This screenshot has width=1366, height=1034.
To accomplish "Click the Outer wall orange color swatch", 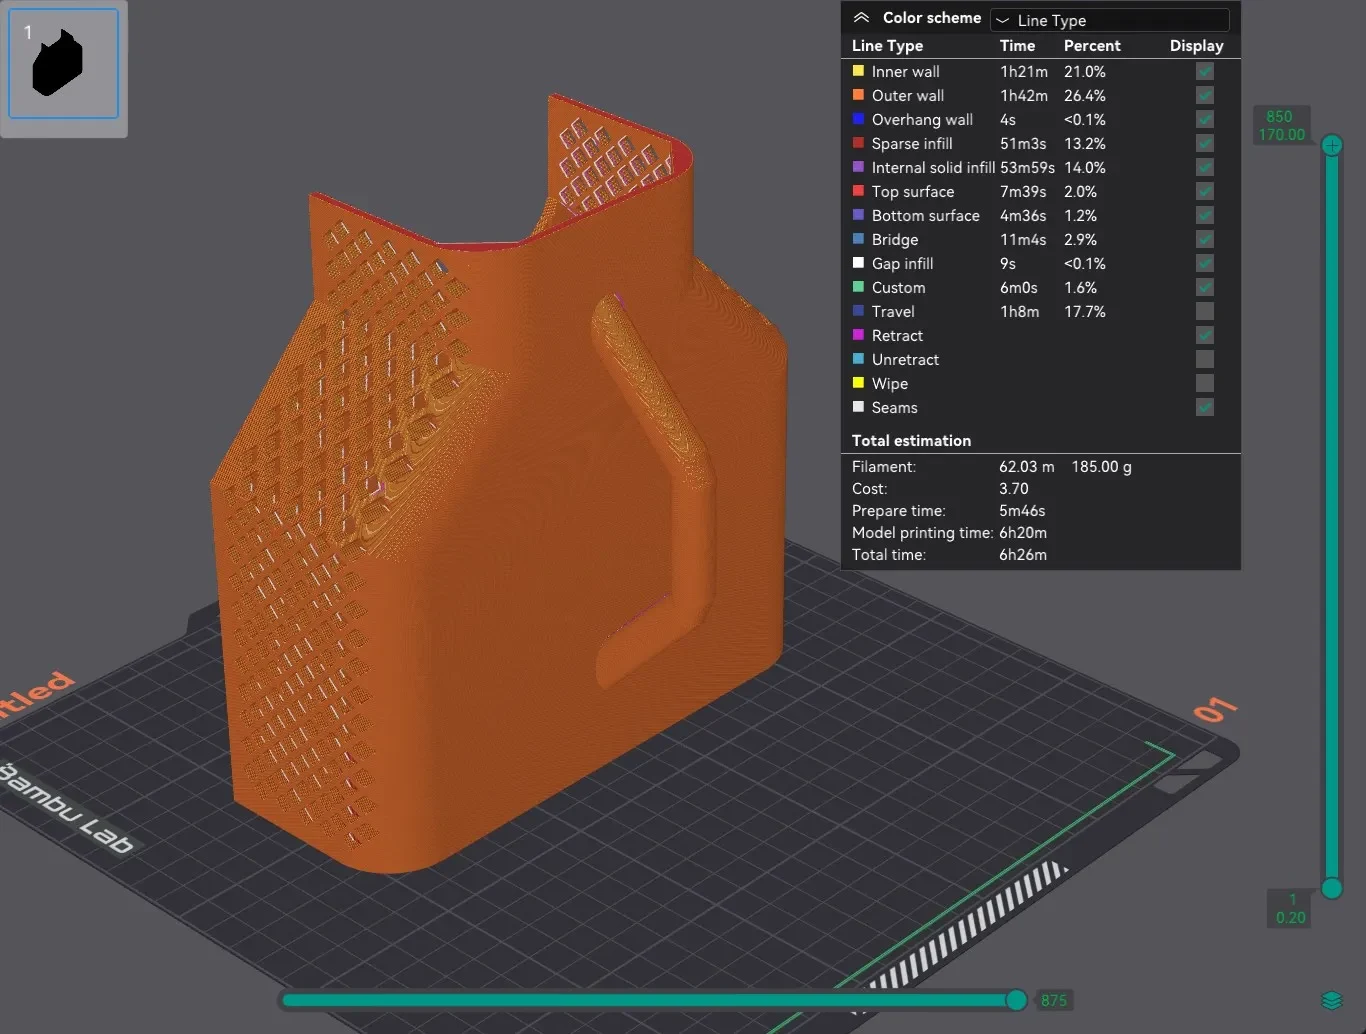I will tap(858, 95).
